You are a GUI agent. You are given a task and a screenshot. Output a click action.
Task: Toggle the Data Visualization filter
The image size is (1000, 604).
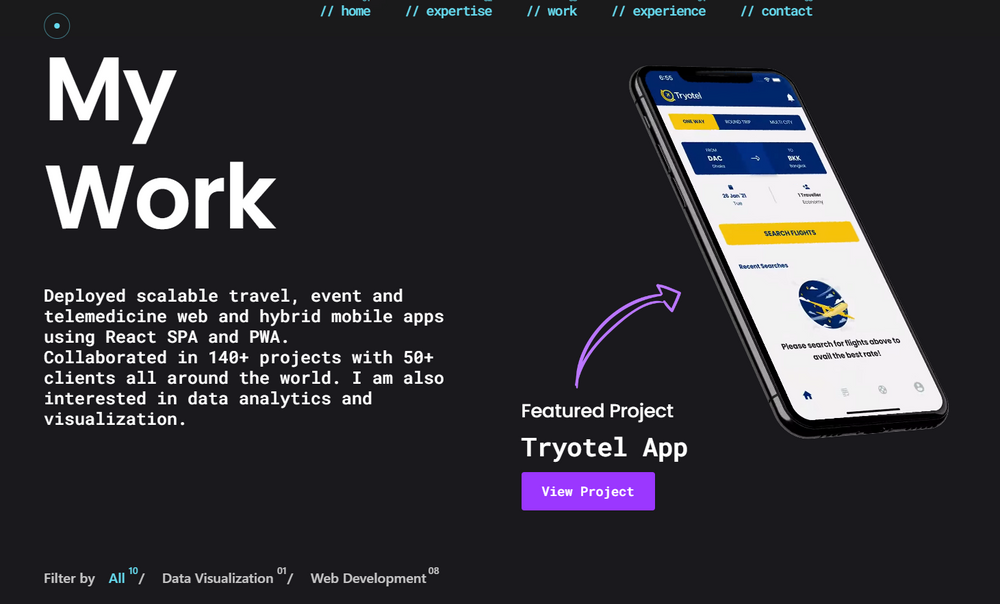(x=218, y=578)
